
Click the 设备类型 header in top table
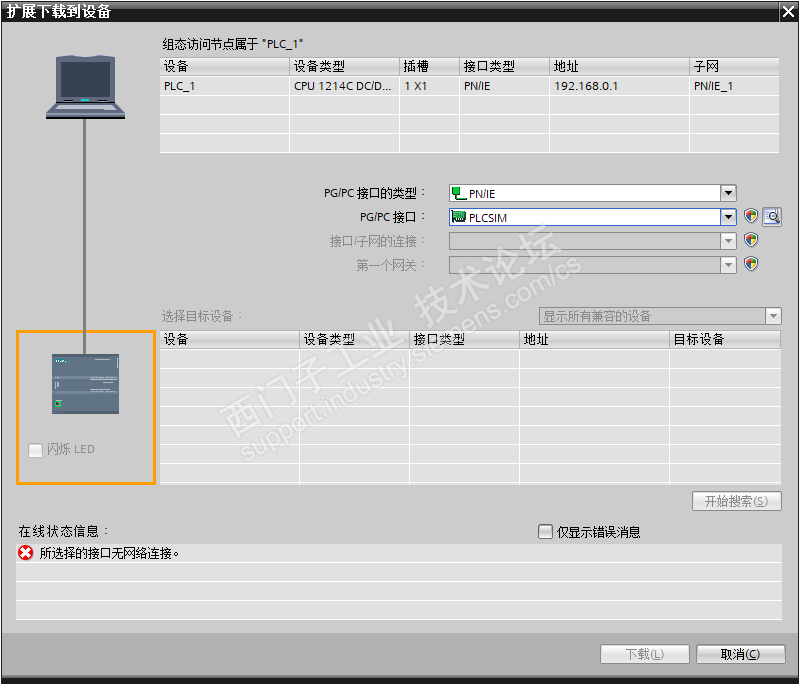click(x=344, y=66)
